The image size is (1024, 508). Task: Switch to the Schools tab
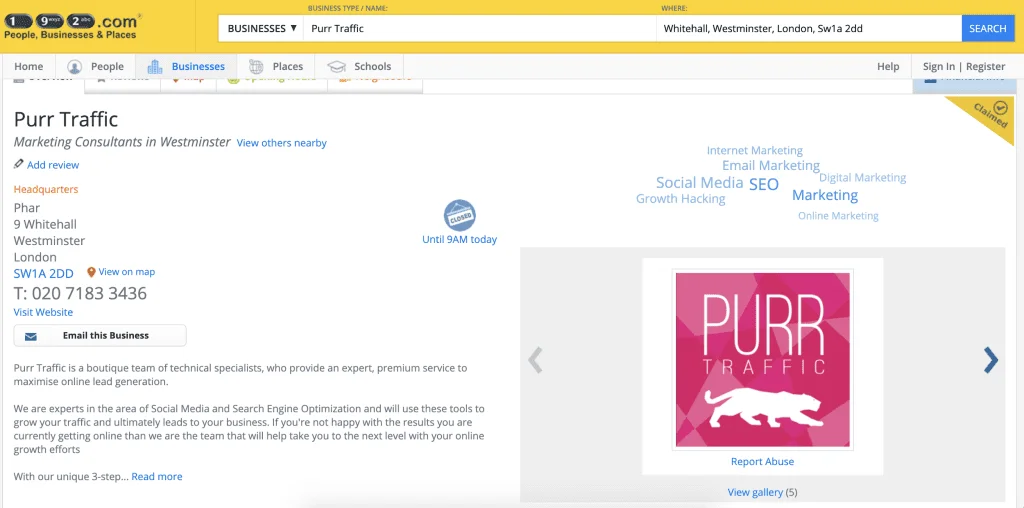[x=359, y=66]
